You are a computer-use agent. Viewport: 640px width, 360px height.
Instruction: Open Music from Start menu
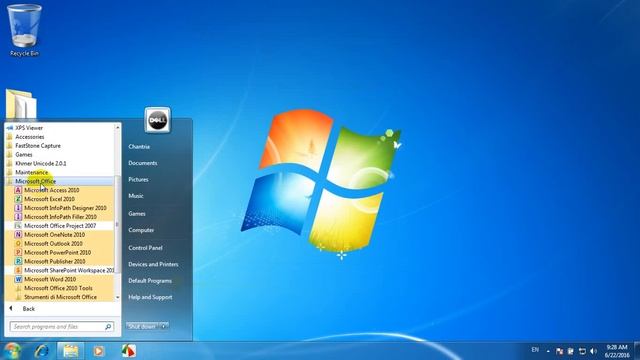(x=136, y=196)
